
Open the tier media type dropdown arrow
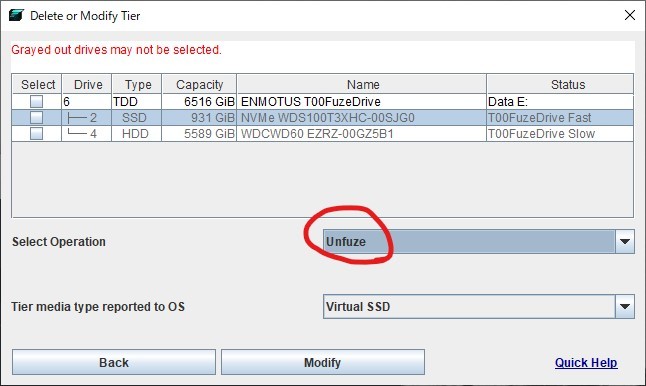click(x=625, y=306)
